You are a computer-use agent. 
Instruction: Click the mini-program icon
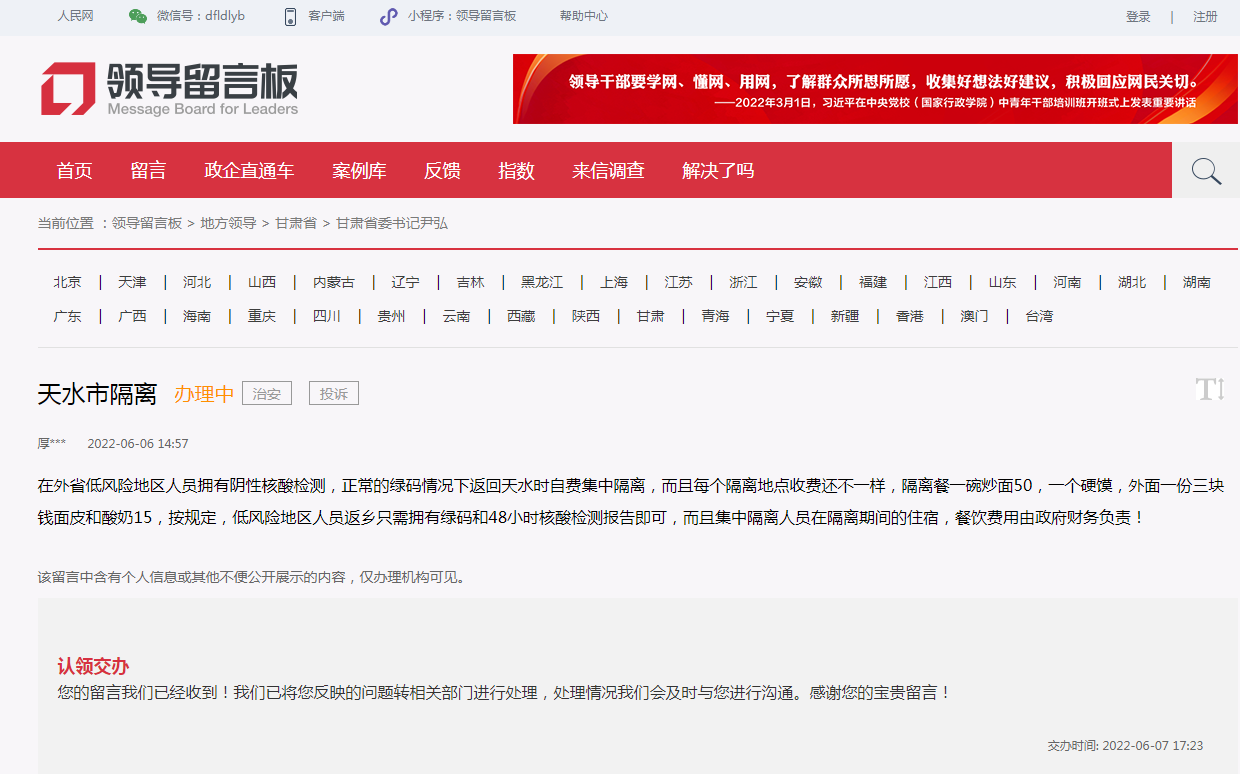point(389,16)
